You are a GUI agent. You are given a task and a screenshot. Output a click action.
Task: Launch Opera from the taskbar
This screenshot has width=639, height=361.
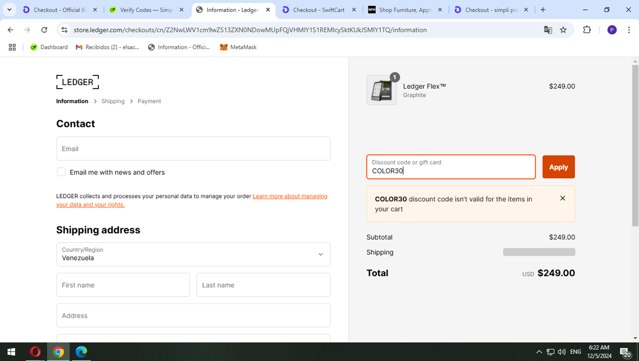(x=35, y=352)
